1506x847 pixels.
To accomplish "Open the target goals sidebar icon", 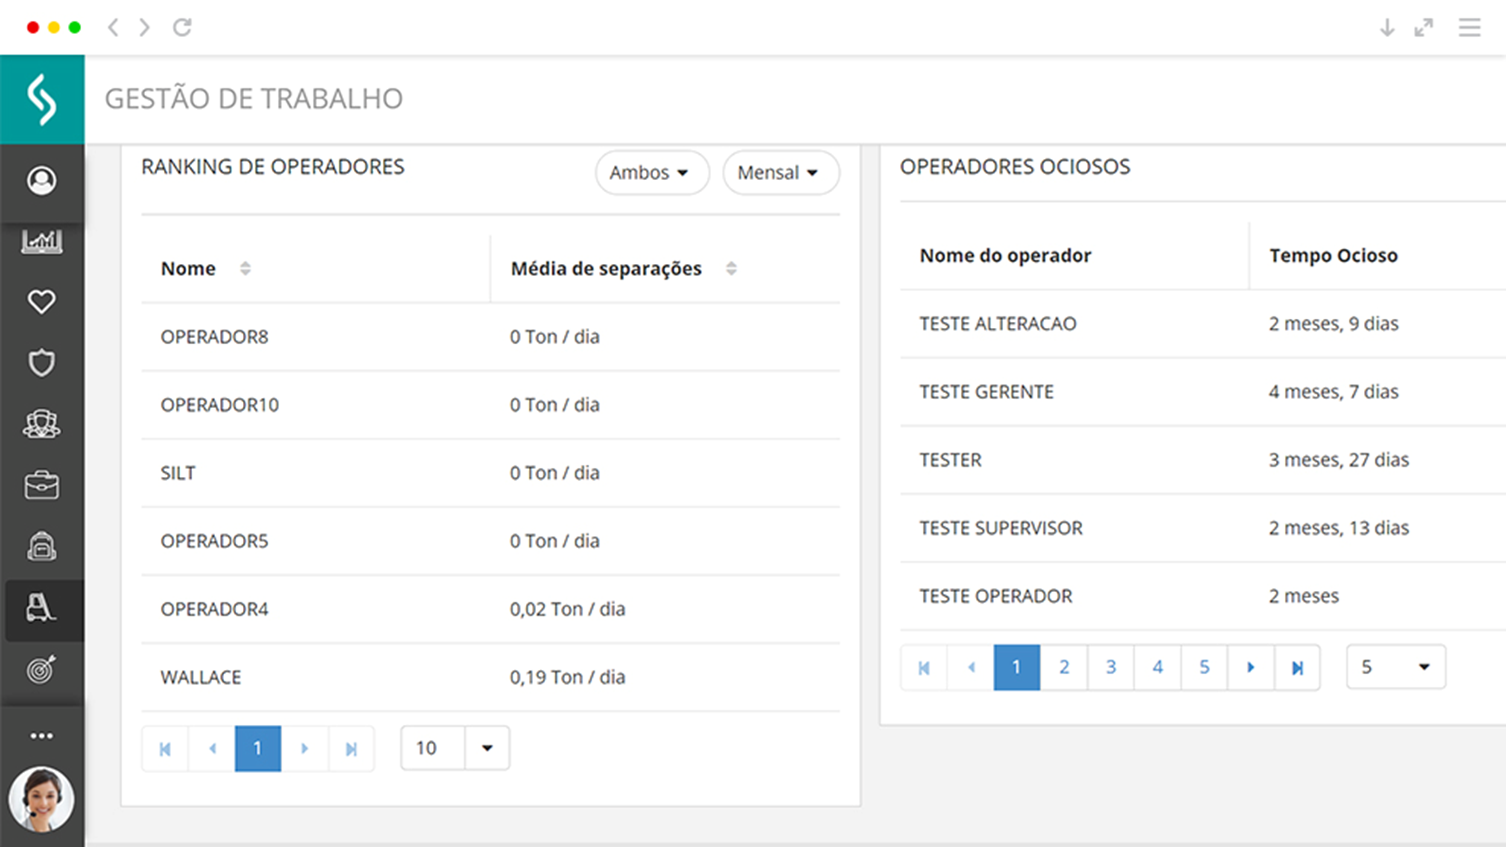I will pos(42,669).
